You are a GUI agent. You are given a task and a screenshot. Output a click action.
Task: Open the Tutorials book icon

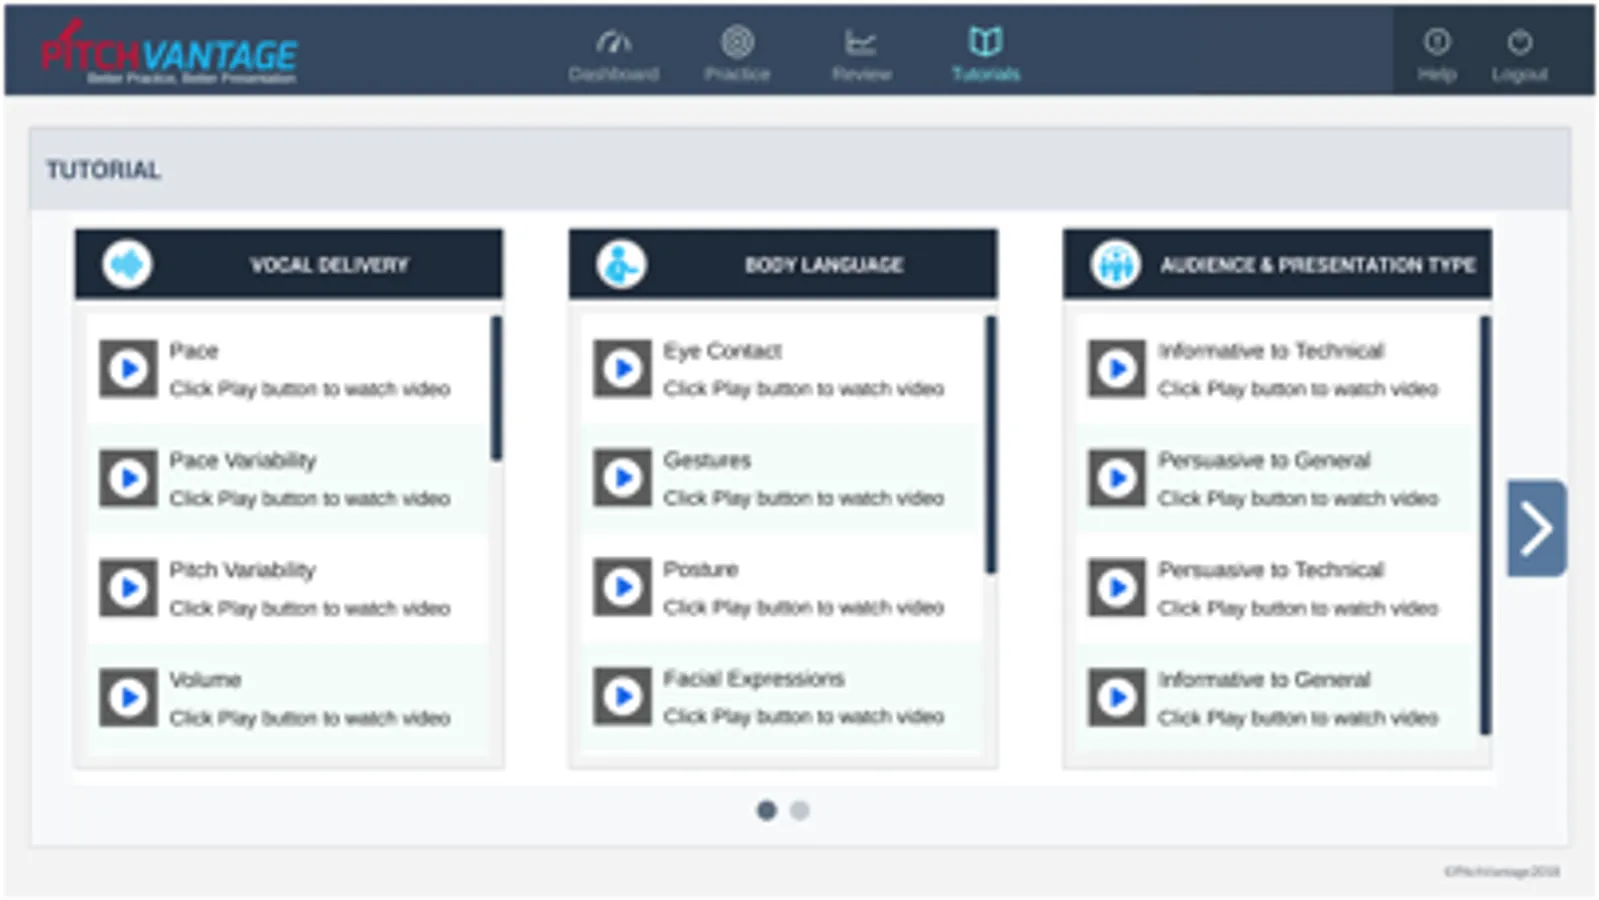coord(985,42)
